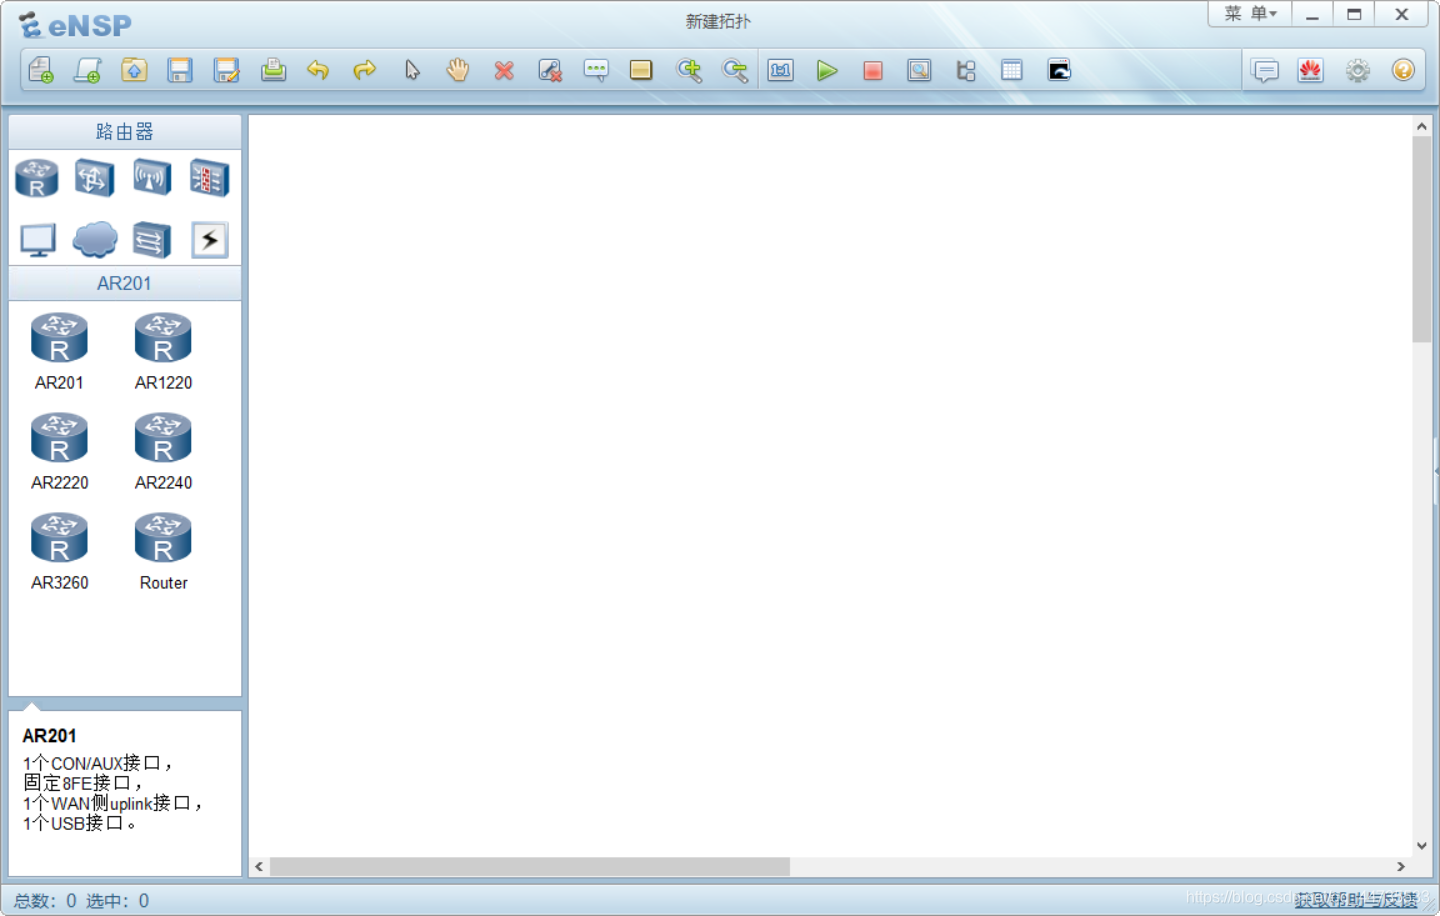
Task: Click the AR201 section header label
Action: click(125, 283)
